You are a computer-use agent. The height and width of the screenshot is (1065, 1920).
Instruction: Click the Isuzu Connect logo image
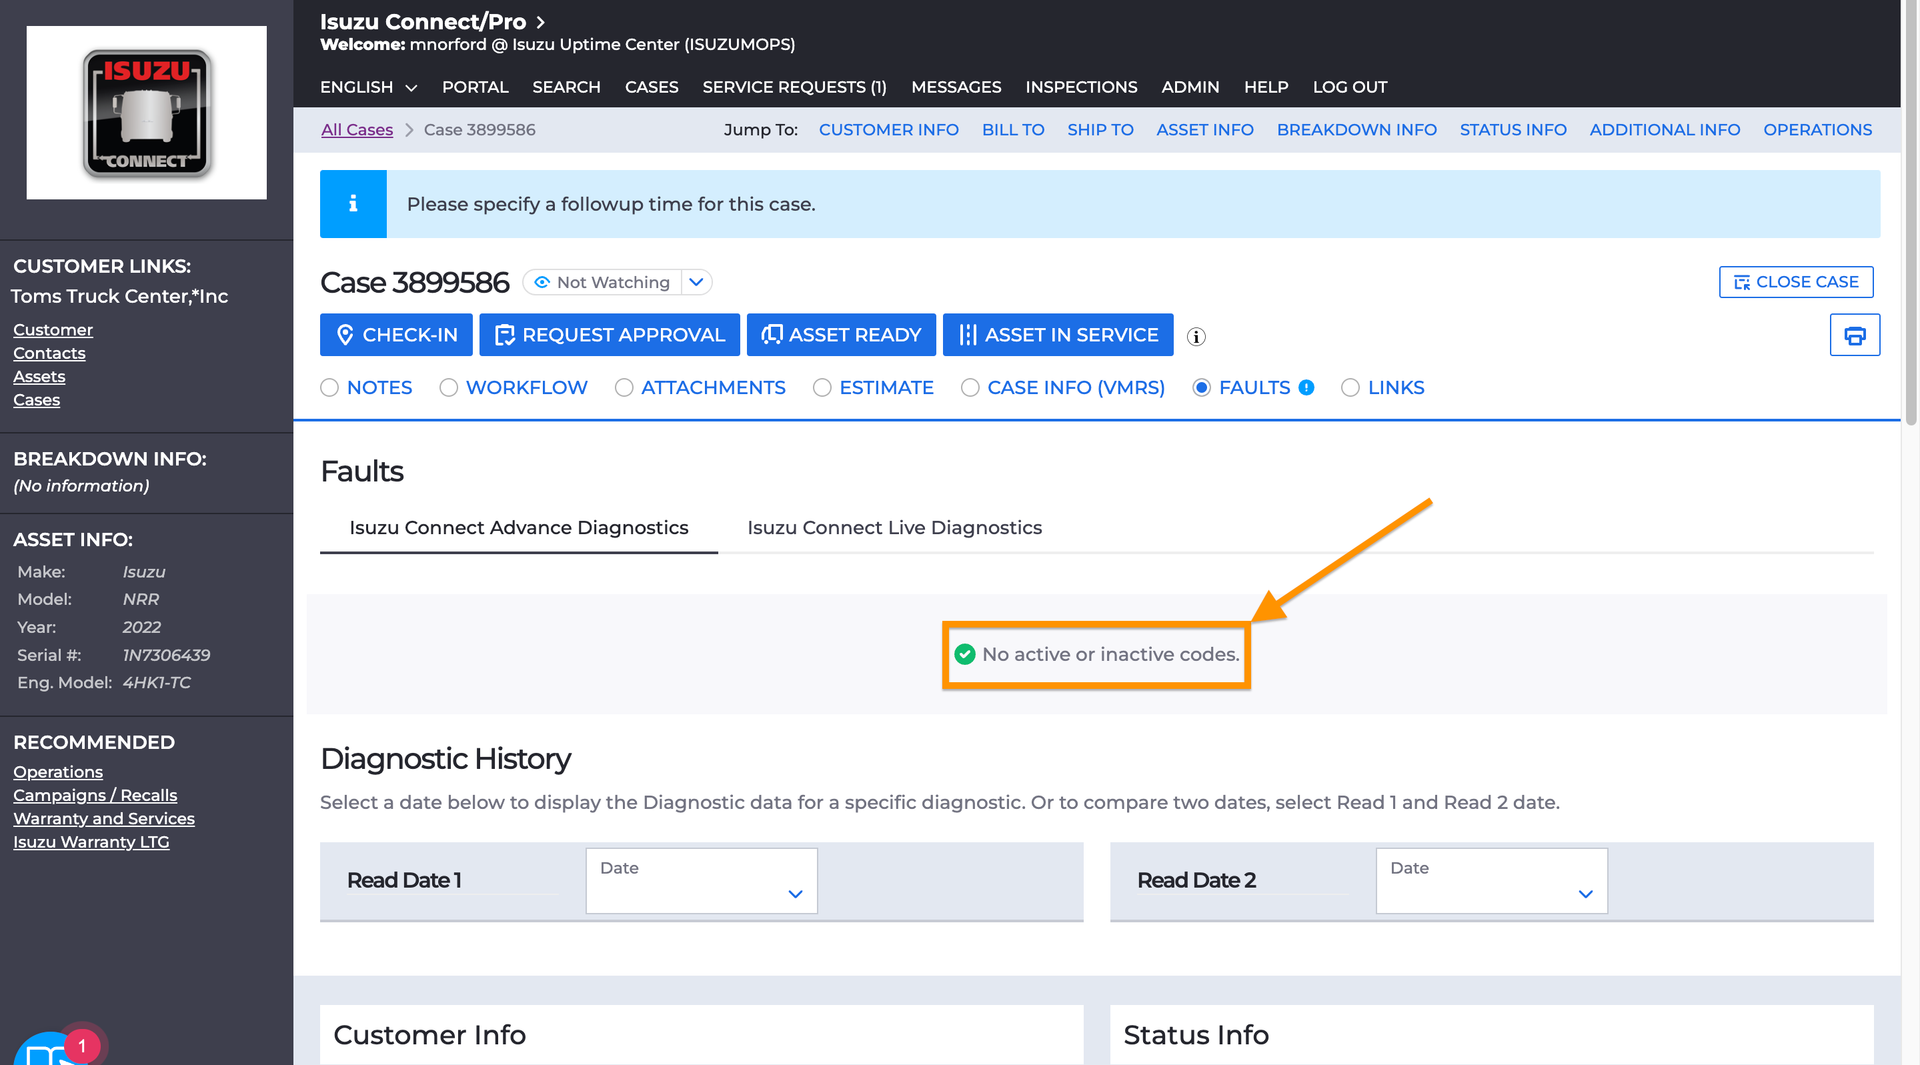click(147, 113)
